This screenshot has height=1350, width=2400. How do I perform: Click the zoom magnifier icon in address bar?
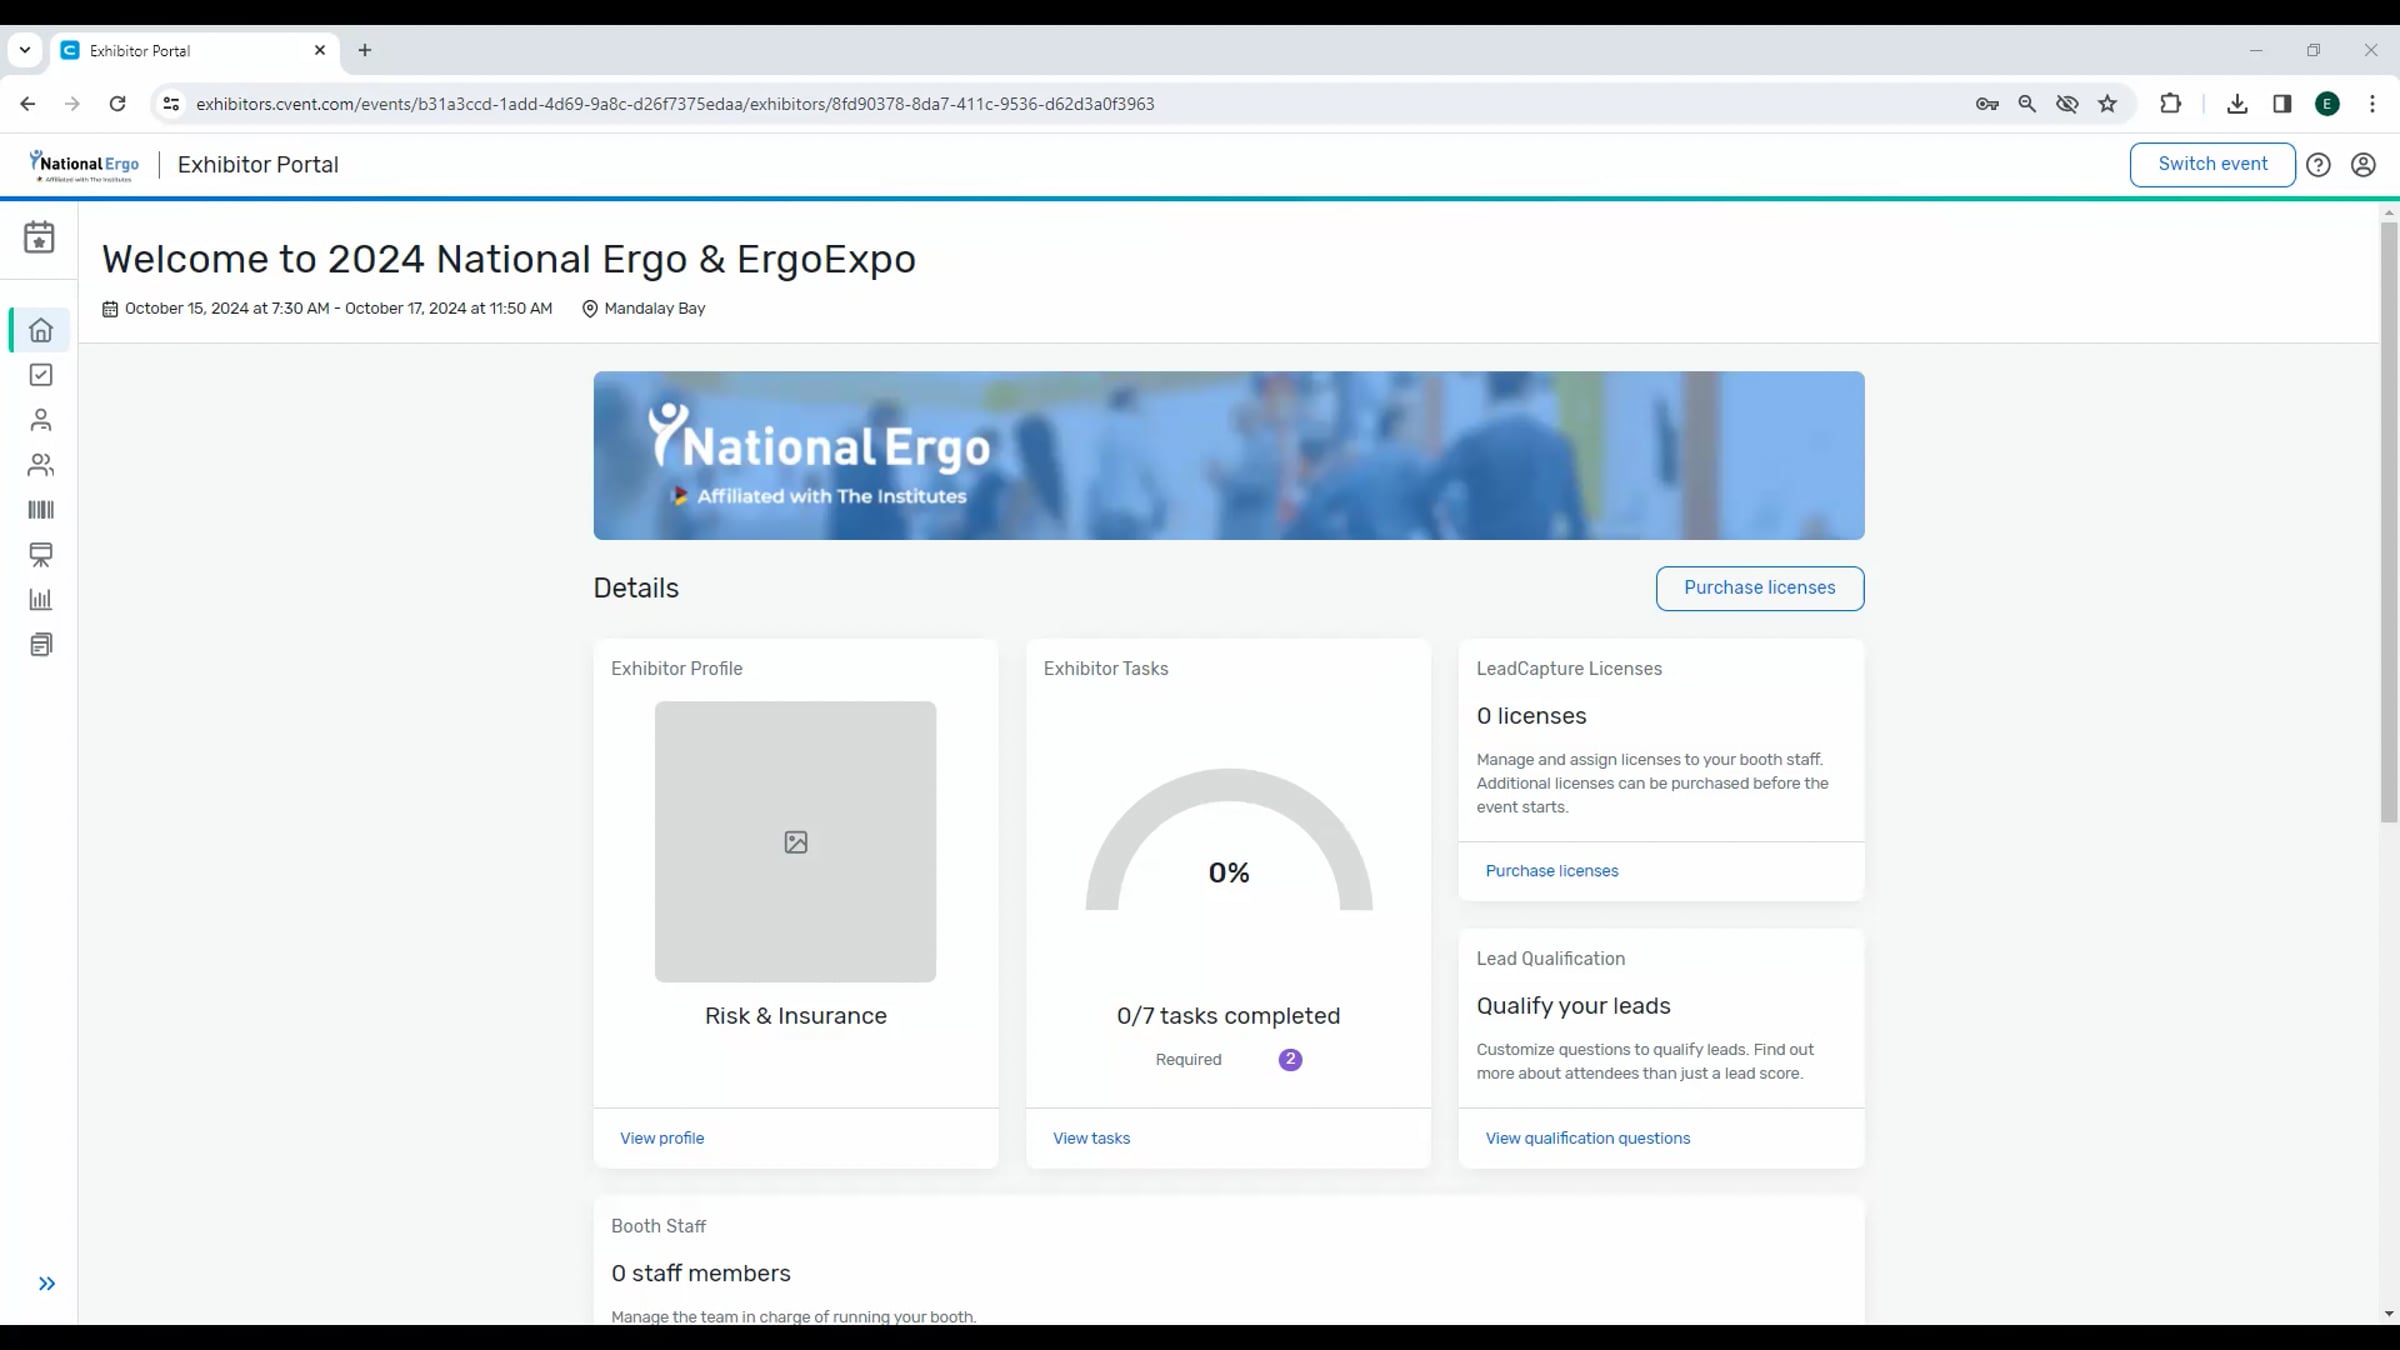click(2027, 104)
